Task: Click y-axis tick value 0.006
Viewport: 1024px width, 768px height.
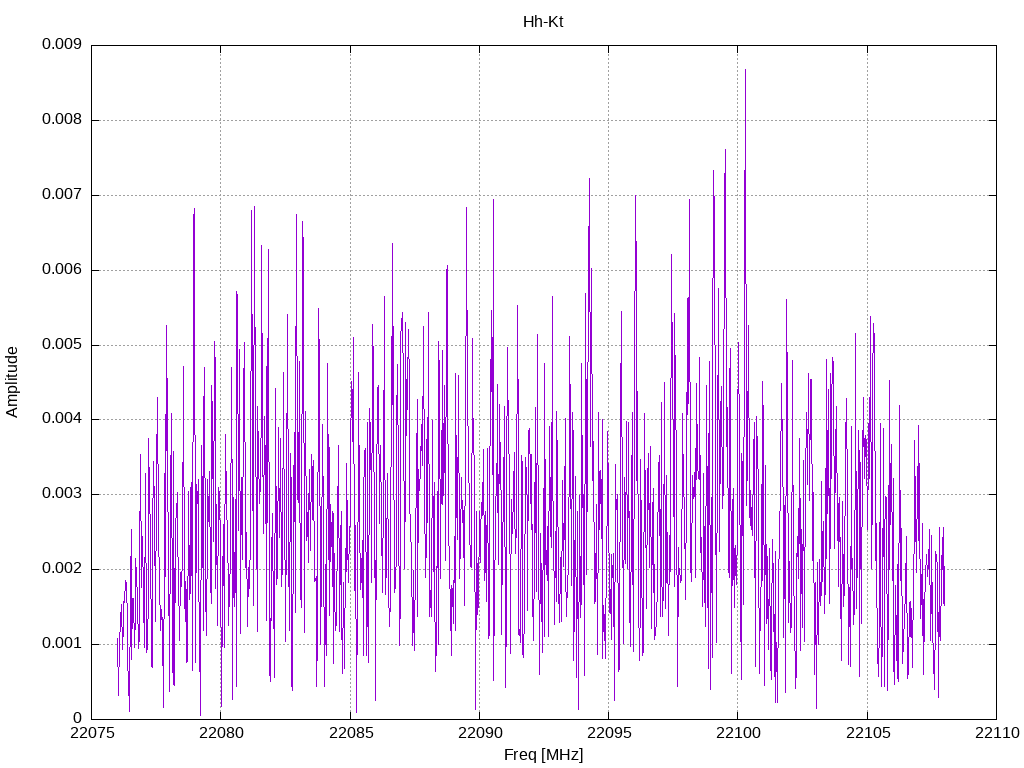Action: (x=61, y=270)
